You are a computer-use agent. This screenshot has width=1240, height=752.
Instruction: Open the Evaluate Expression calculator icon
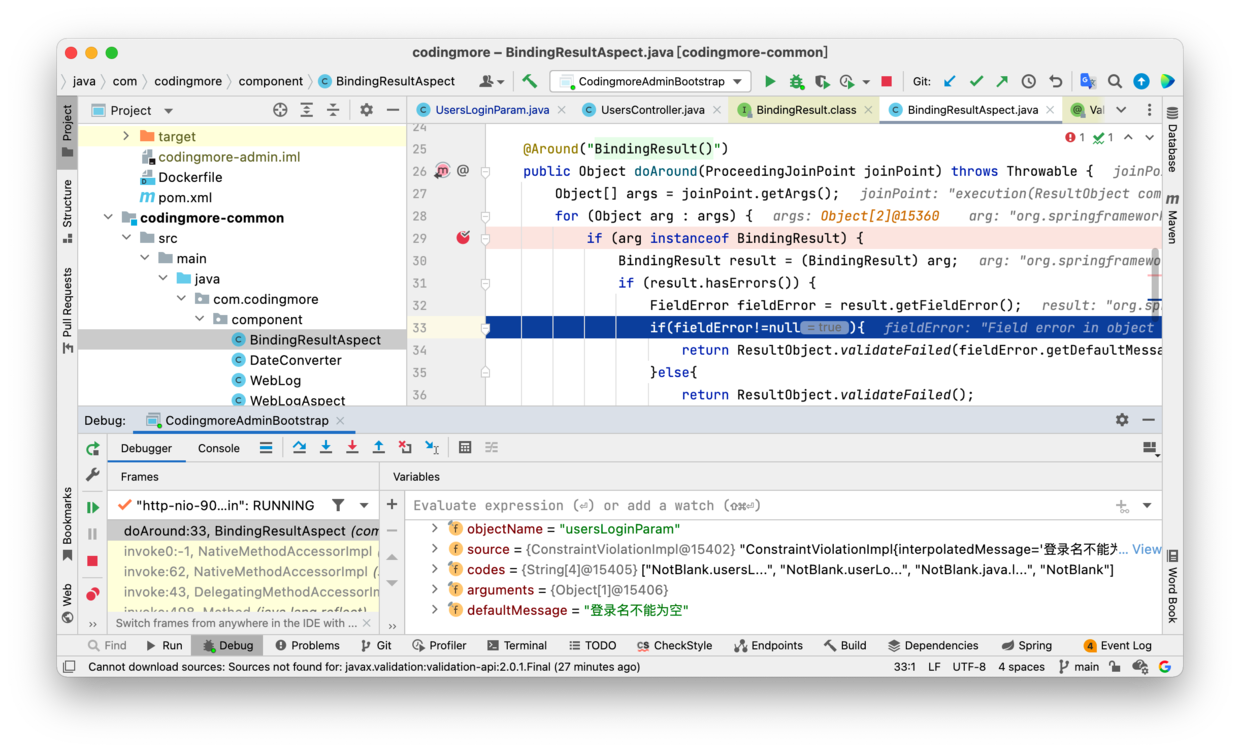(465, 448)
